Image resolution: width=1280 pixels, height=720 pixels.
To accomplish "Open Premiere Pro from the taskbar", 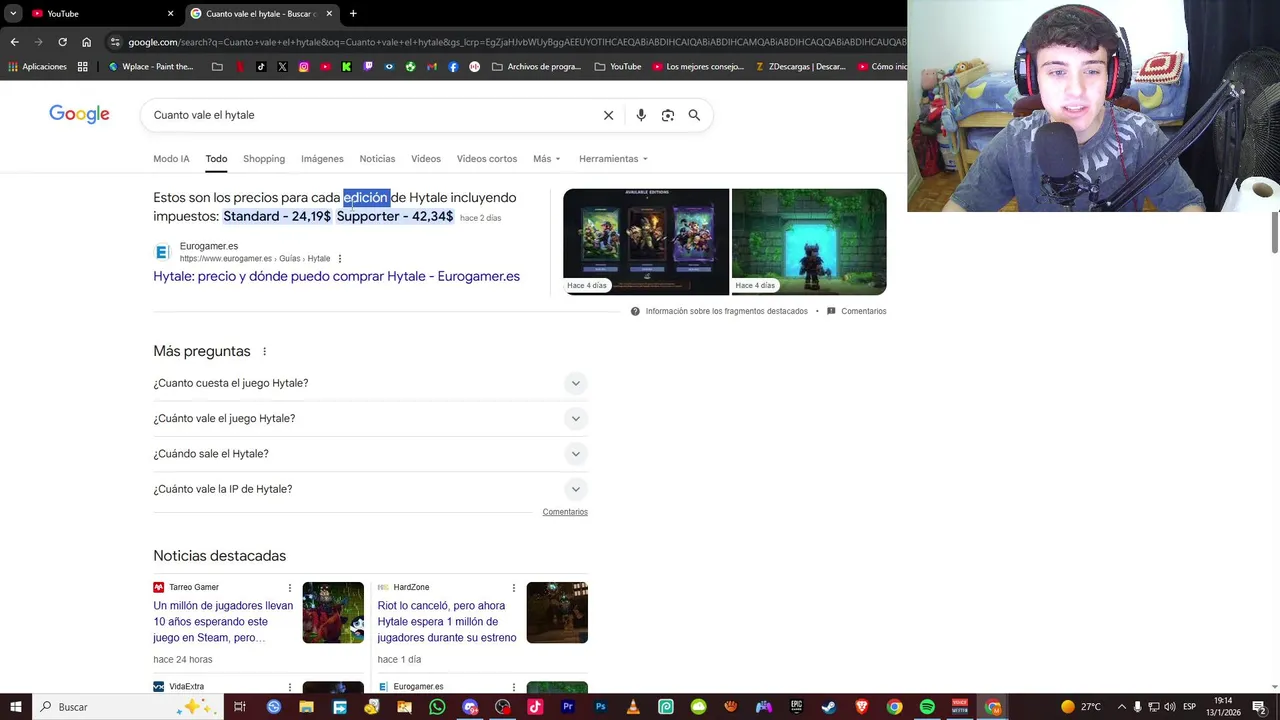I will coord(567,707).
